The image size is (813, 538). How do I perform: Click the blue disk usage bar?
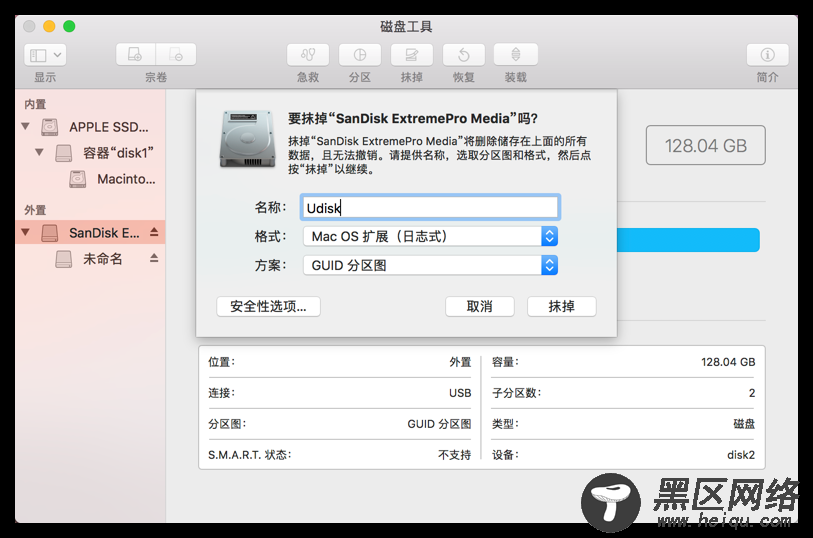[688, 240]
